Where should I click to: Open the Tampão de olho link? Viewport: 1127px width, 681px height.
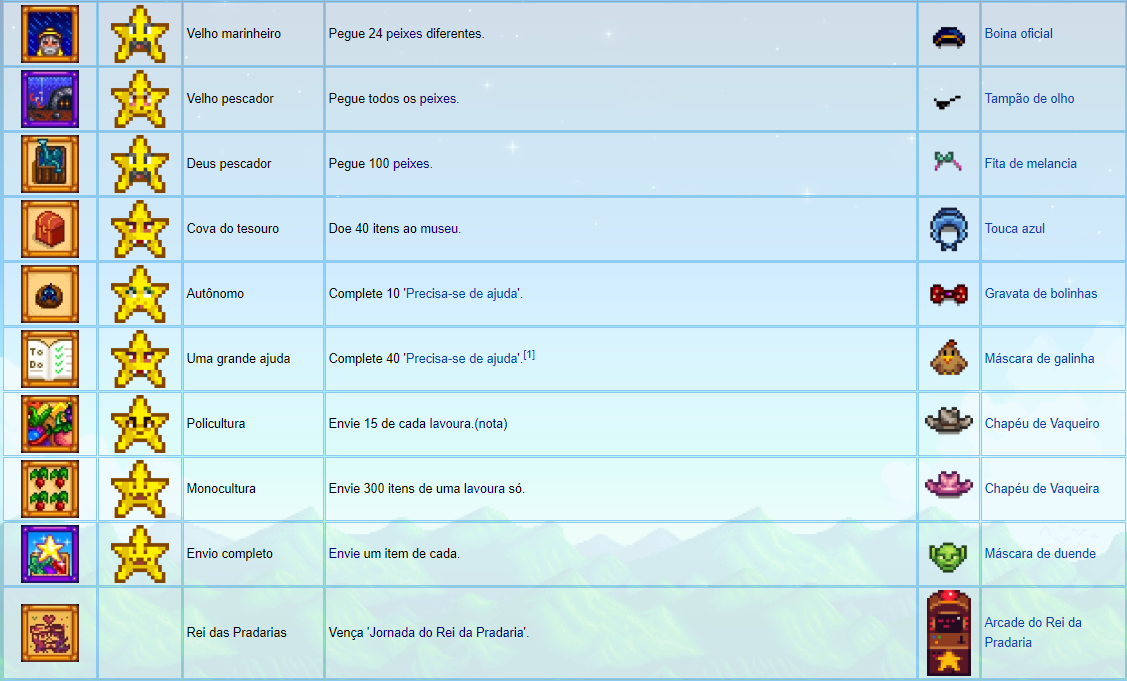[x=1029, y=99]
